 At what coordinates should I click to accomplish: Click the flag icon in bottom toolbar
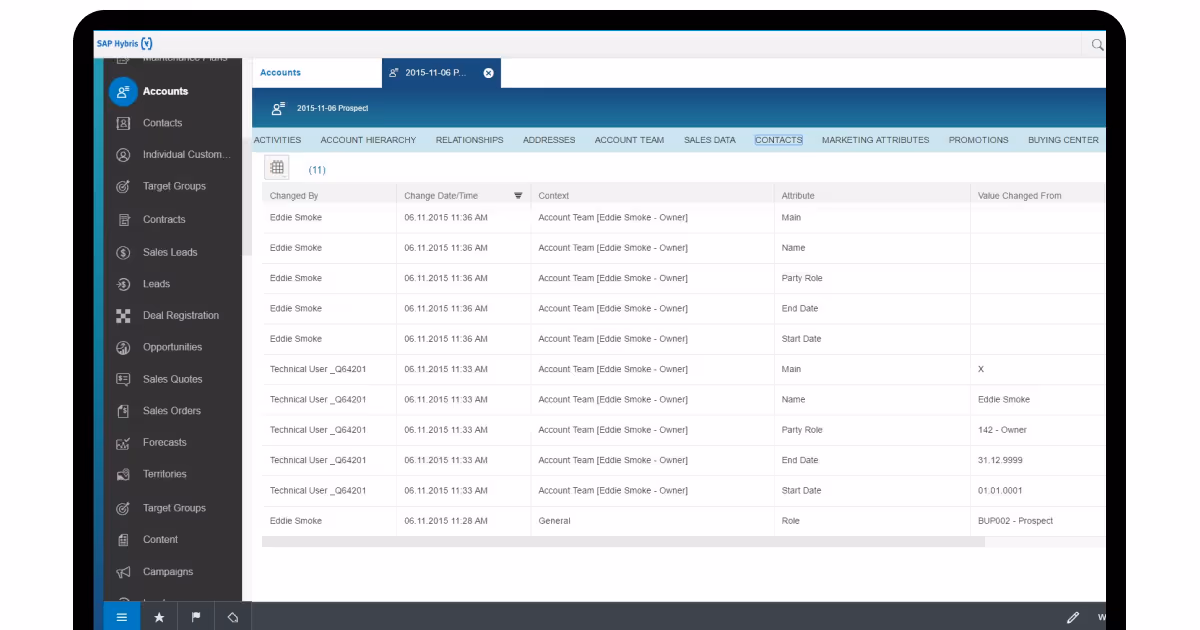pyautogui.click(x=196, y=617)
